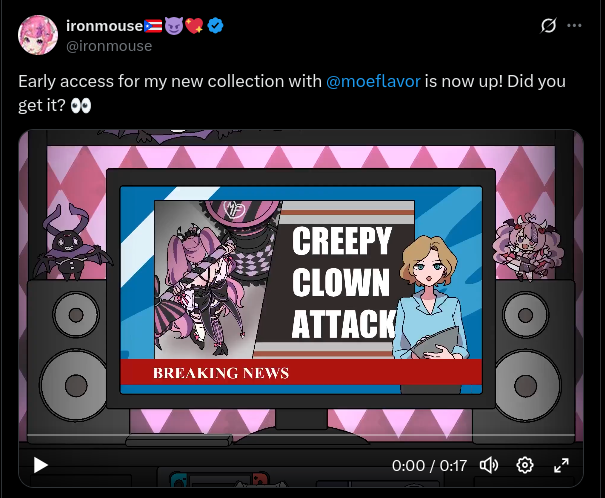
Task: Open the three-dot more options menu
Action: 574,25
